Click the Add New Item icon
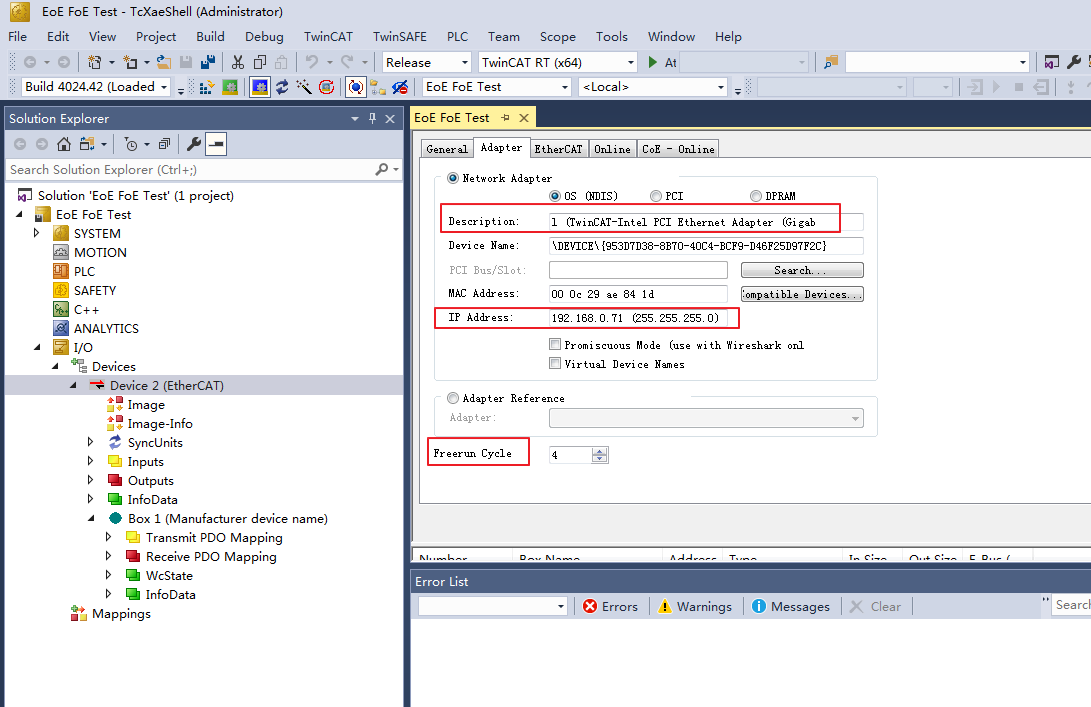The width and height of the screenshot is (1091, 707). (x=130, y=62)
